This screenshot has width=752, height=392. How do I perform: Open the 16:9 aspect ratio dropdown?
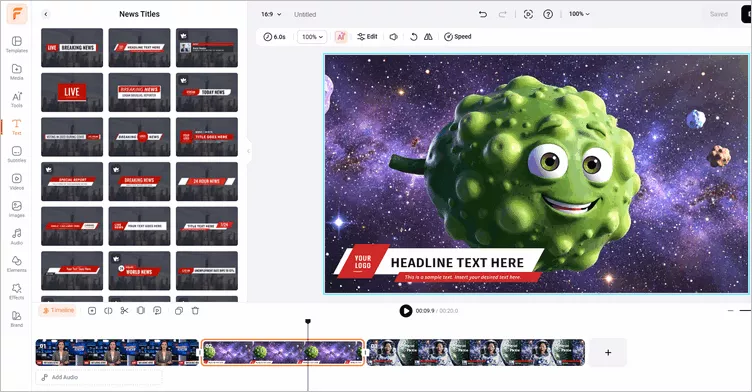pos(271,14)
